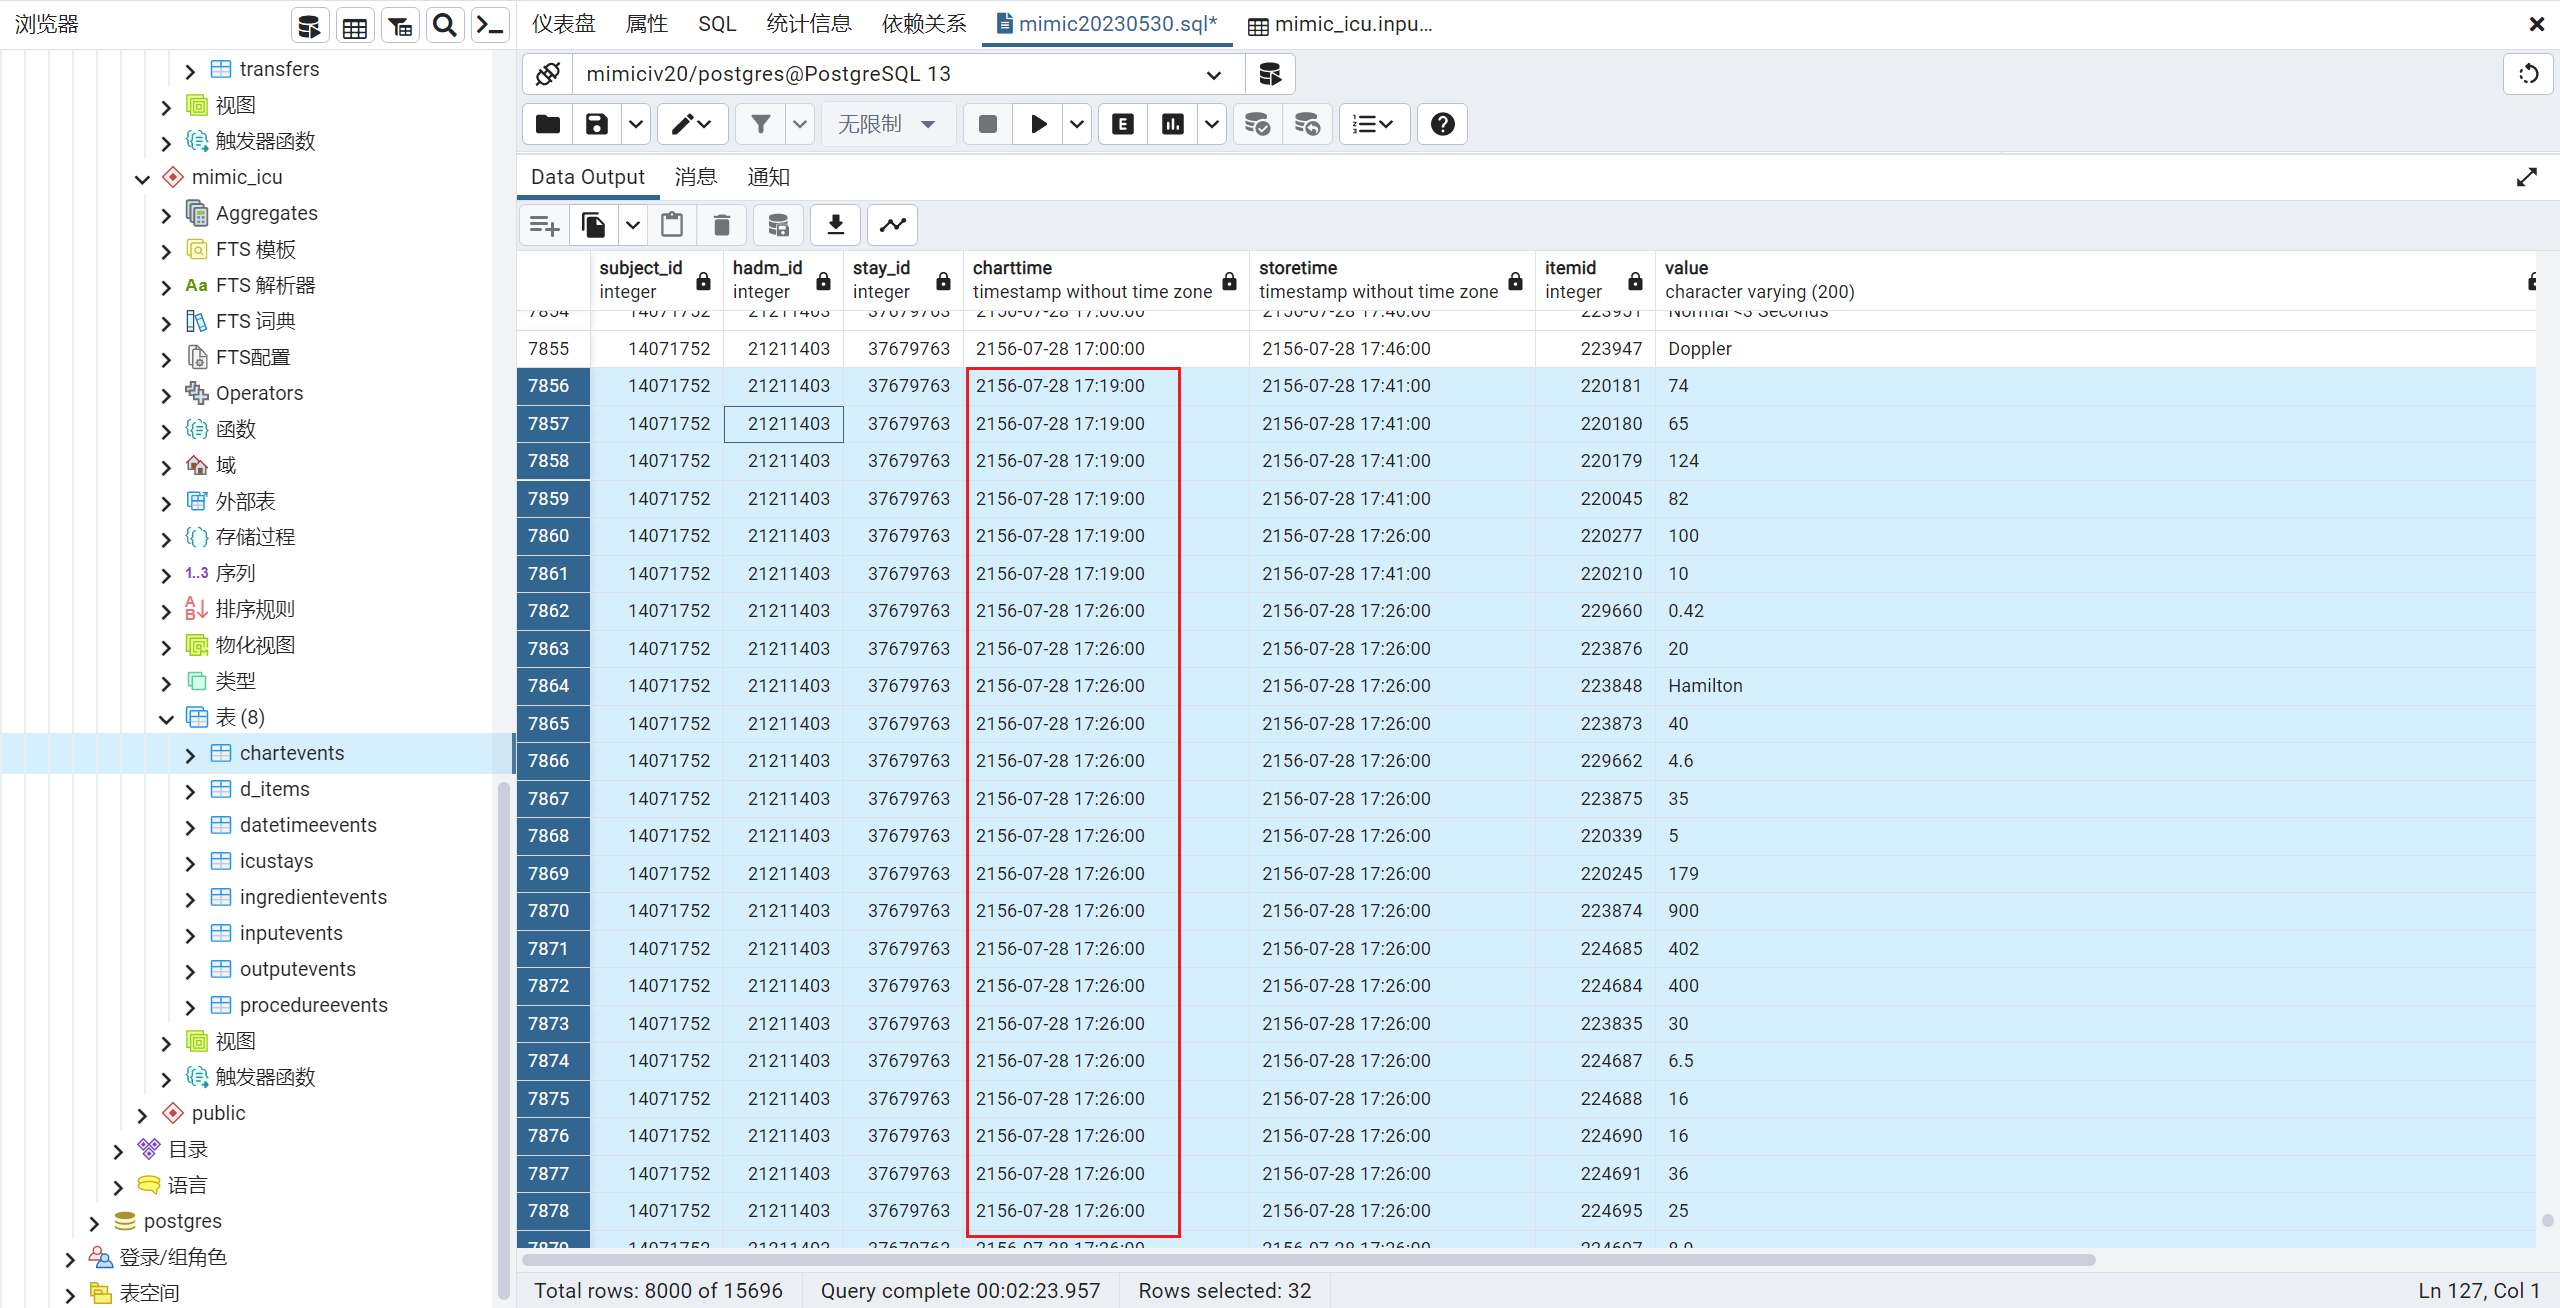The height and width of the screenshot is (1308, 2560).
Task: Click the Execute query play button
Action: click(1038, 124)
